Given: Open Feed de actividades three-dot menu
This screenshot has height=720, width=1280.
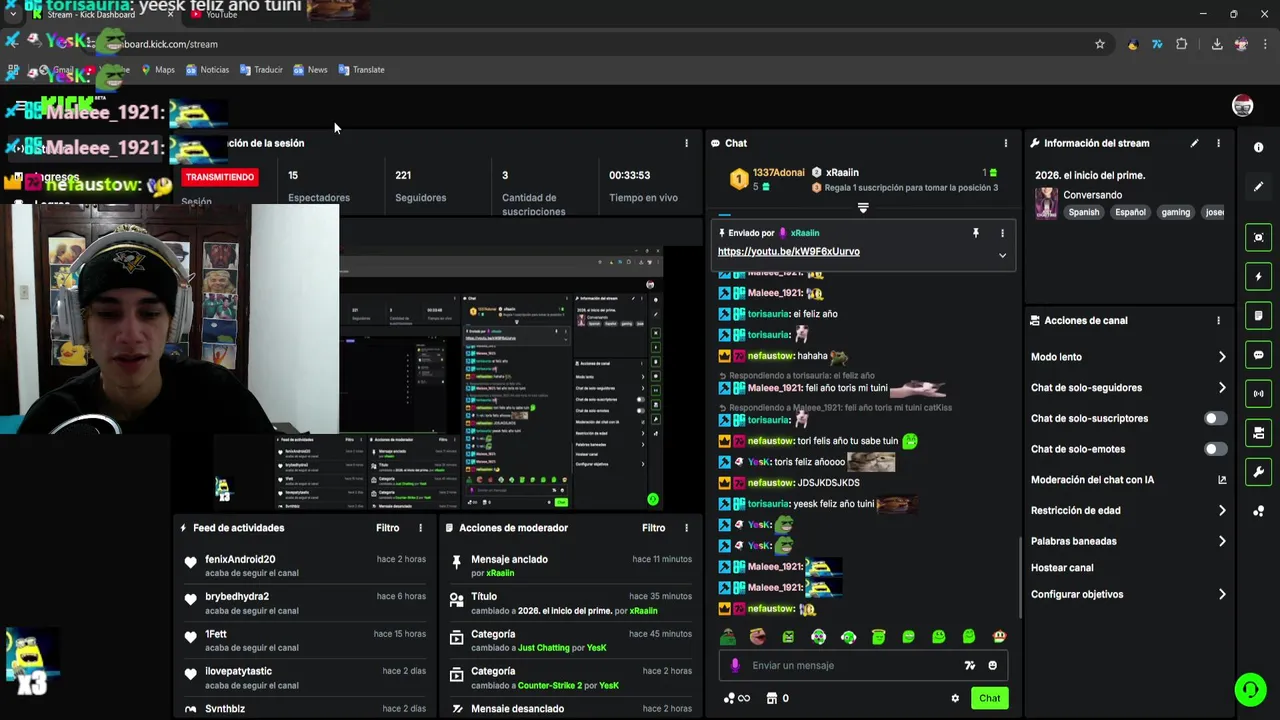Looking at the screenshot, I should (420, 528).
